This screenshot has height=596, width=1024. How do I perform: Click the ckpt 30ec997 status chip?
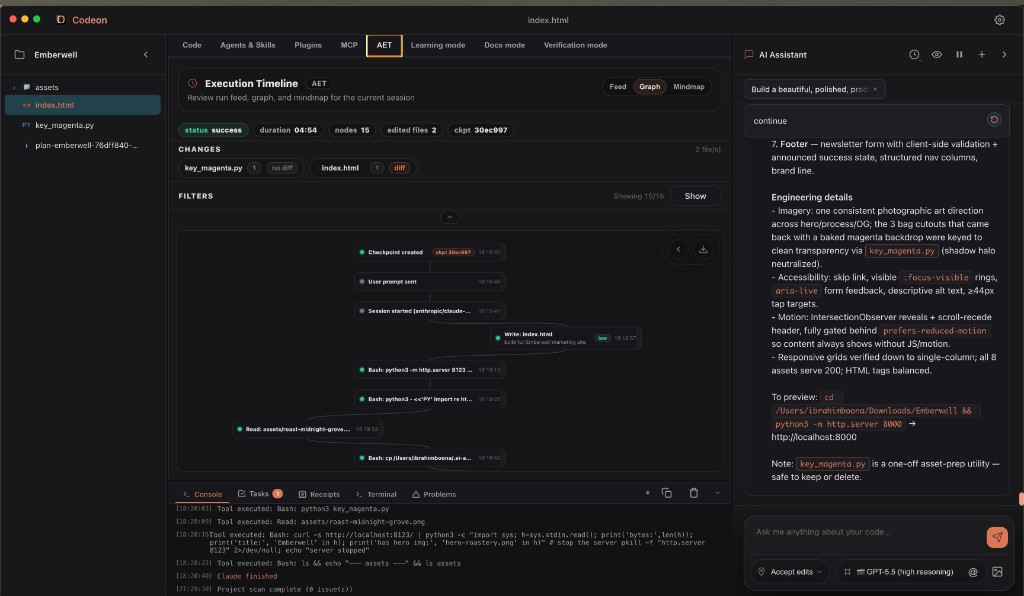pyautogui.click(x=481, y=130)
